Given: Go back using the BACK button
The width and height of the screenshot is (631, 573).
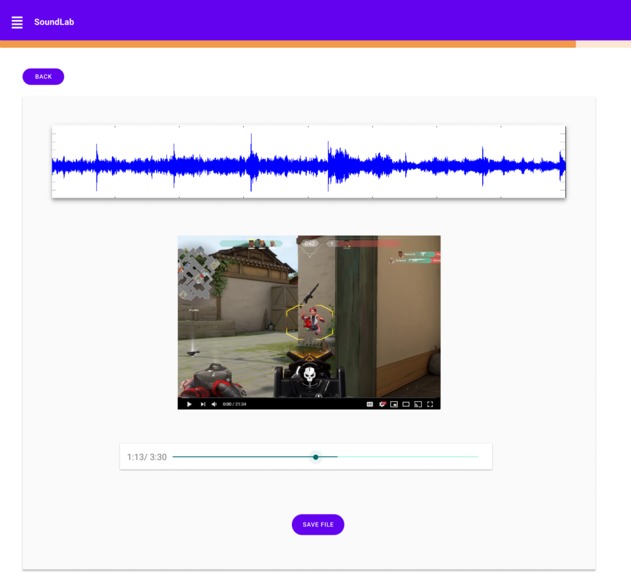Looking at the screenshot, I should [x=43, y=76].
